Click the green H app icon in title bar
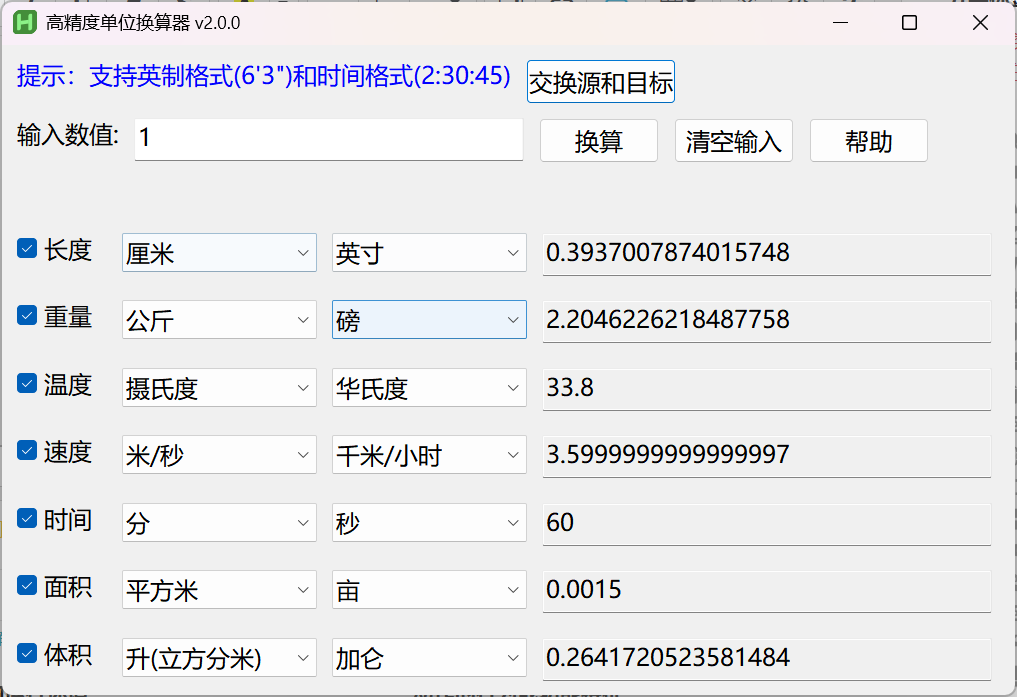Viewport: 1017px width, 697px height. pos(25,23)
